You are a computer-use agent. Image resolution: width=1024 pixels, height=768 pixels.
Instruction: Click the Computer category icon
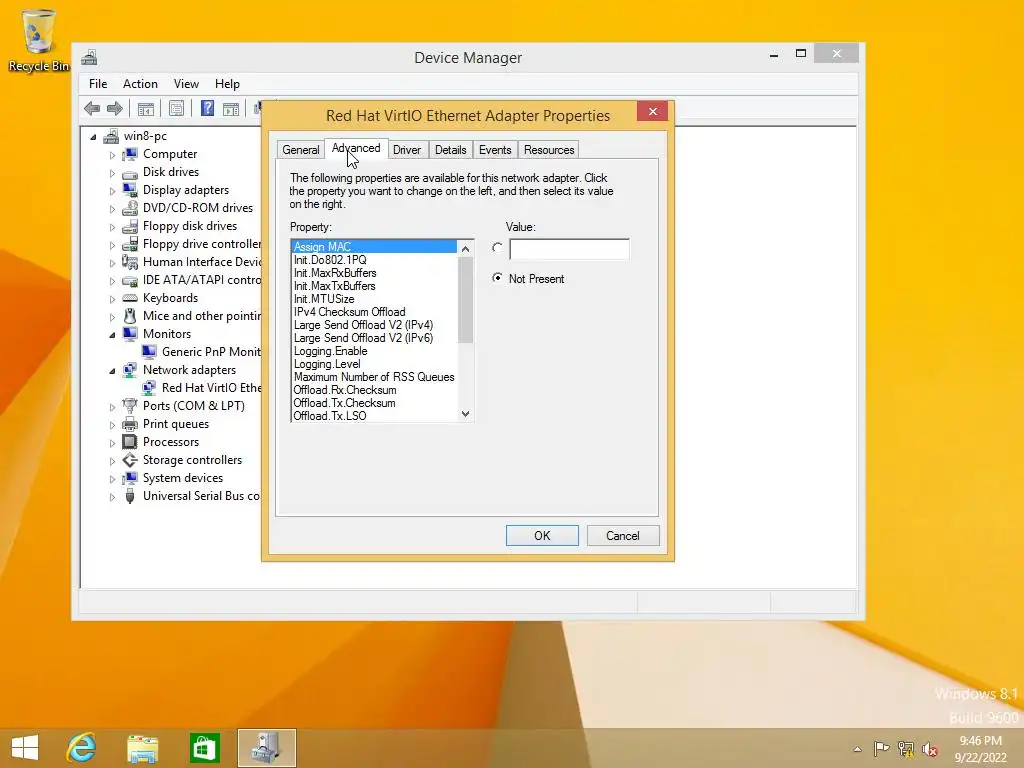click(x=130, y=154)
